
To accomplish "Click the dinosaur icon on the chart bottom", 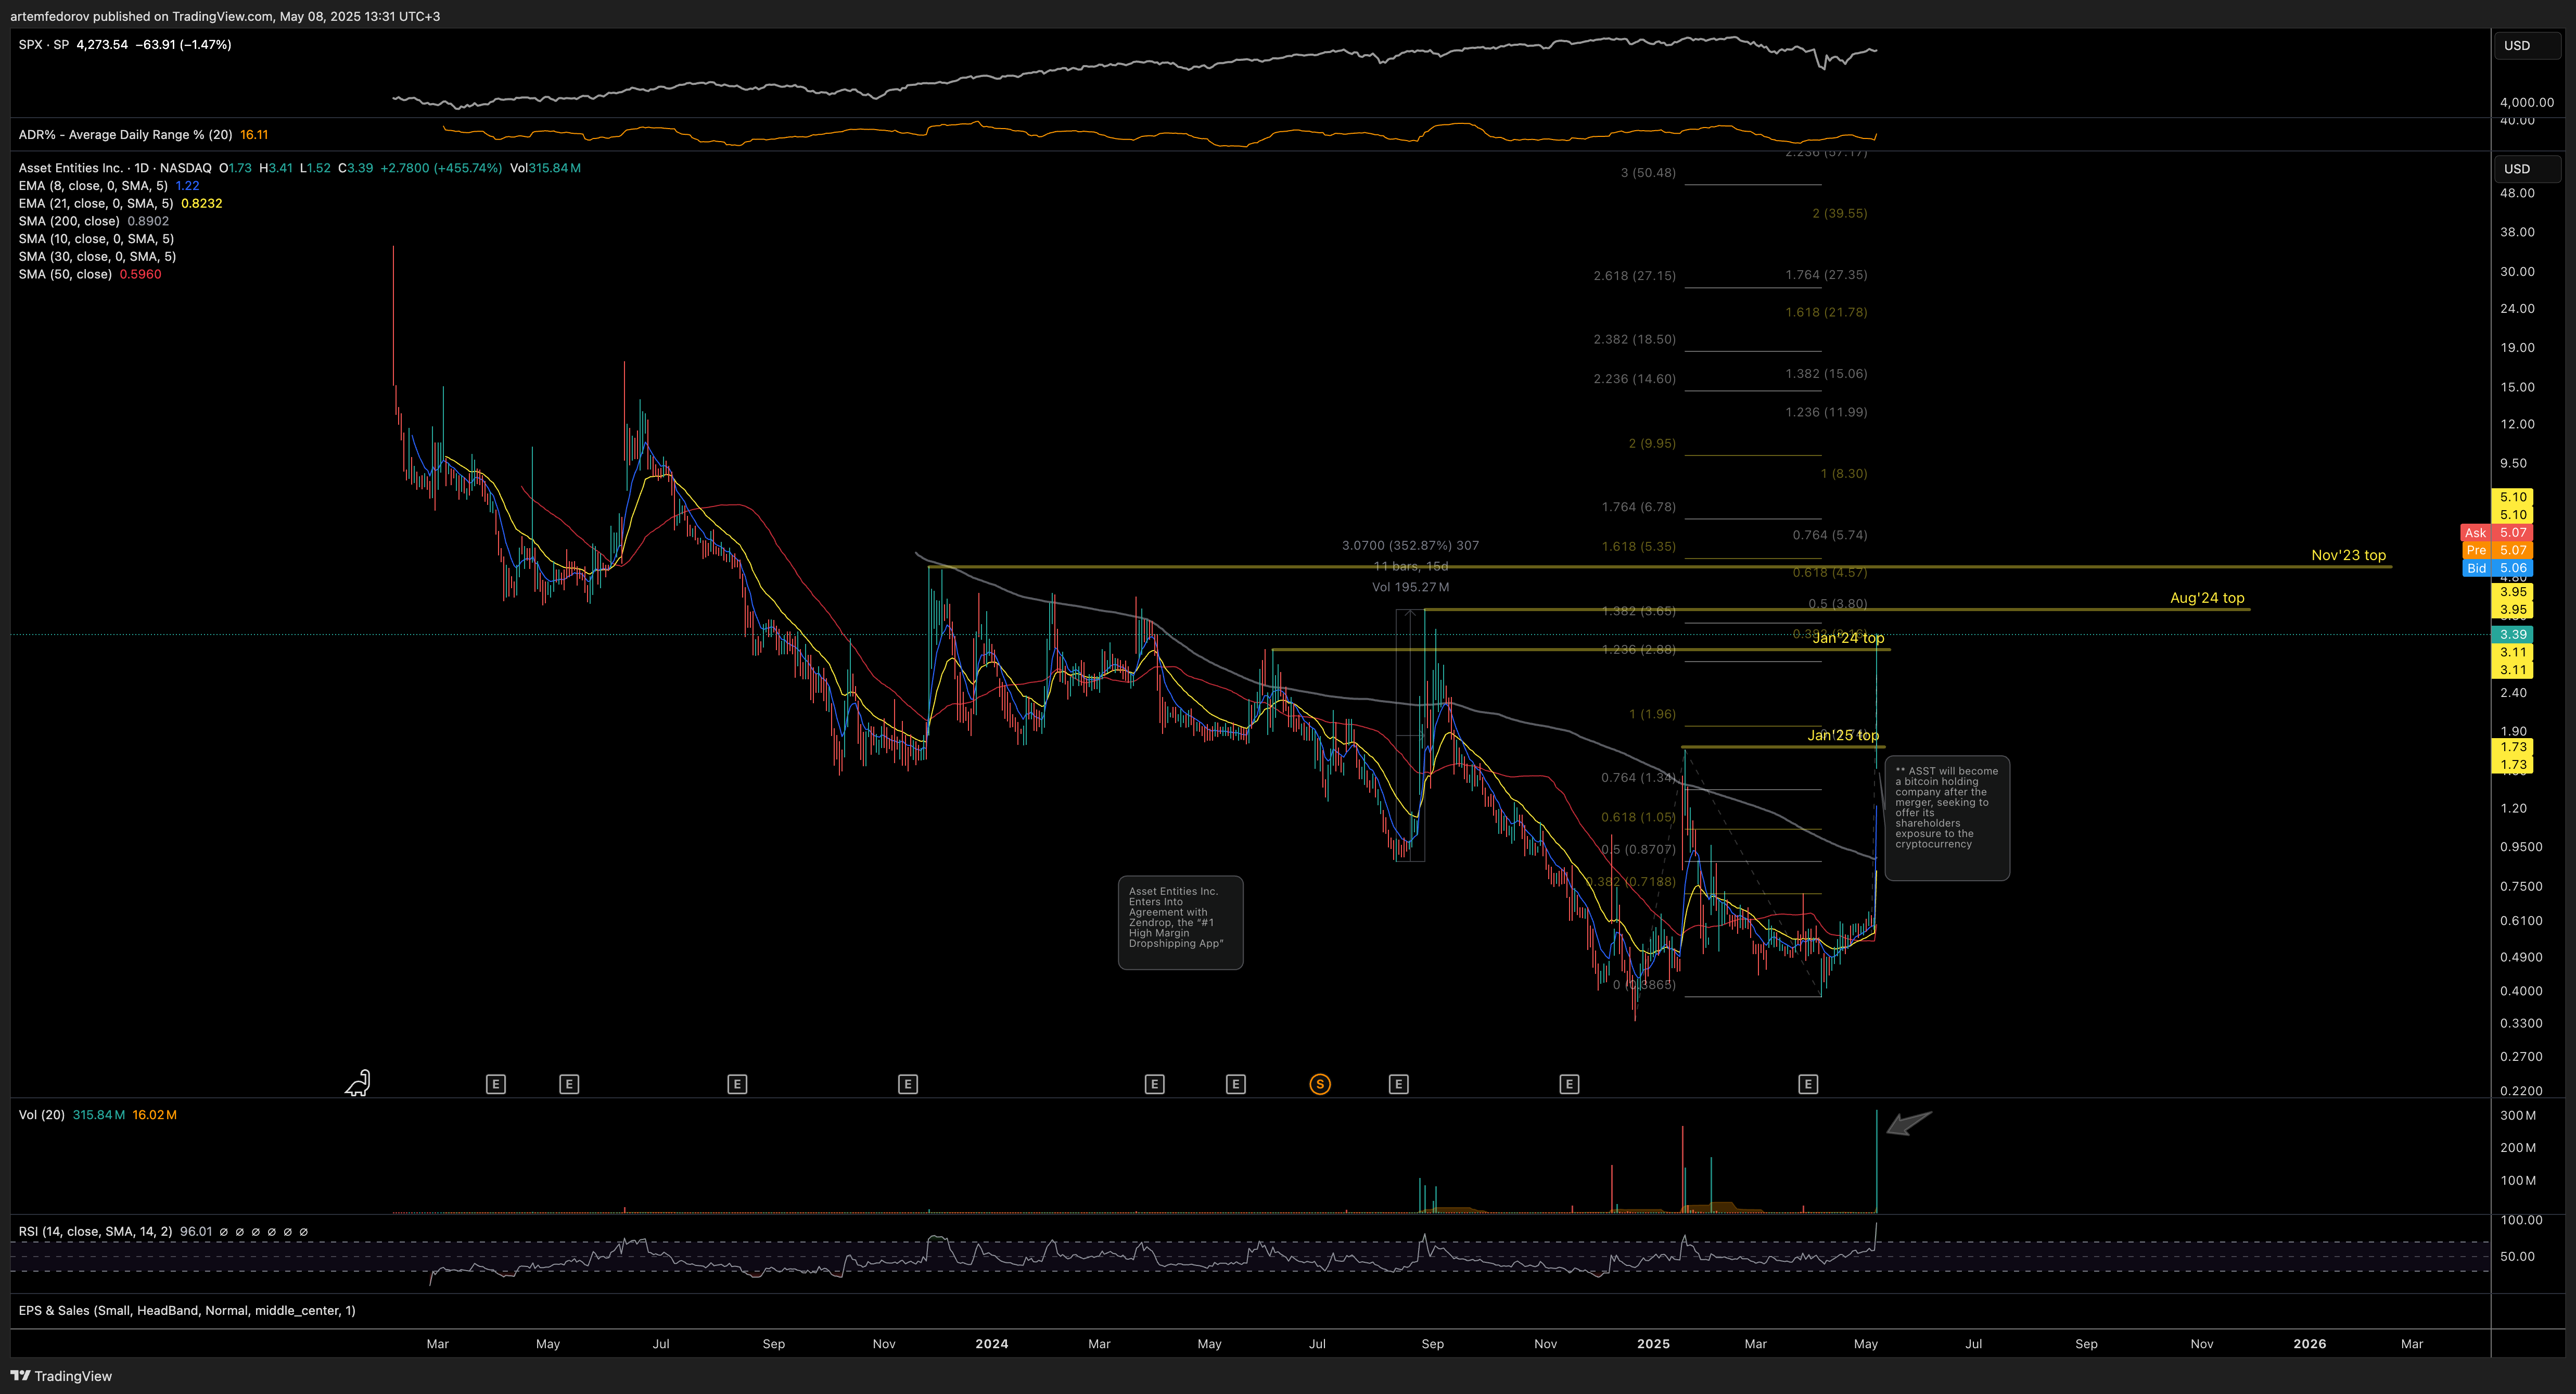I will (358, 1083).
